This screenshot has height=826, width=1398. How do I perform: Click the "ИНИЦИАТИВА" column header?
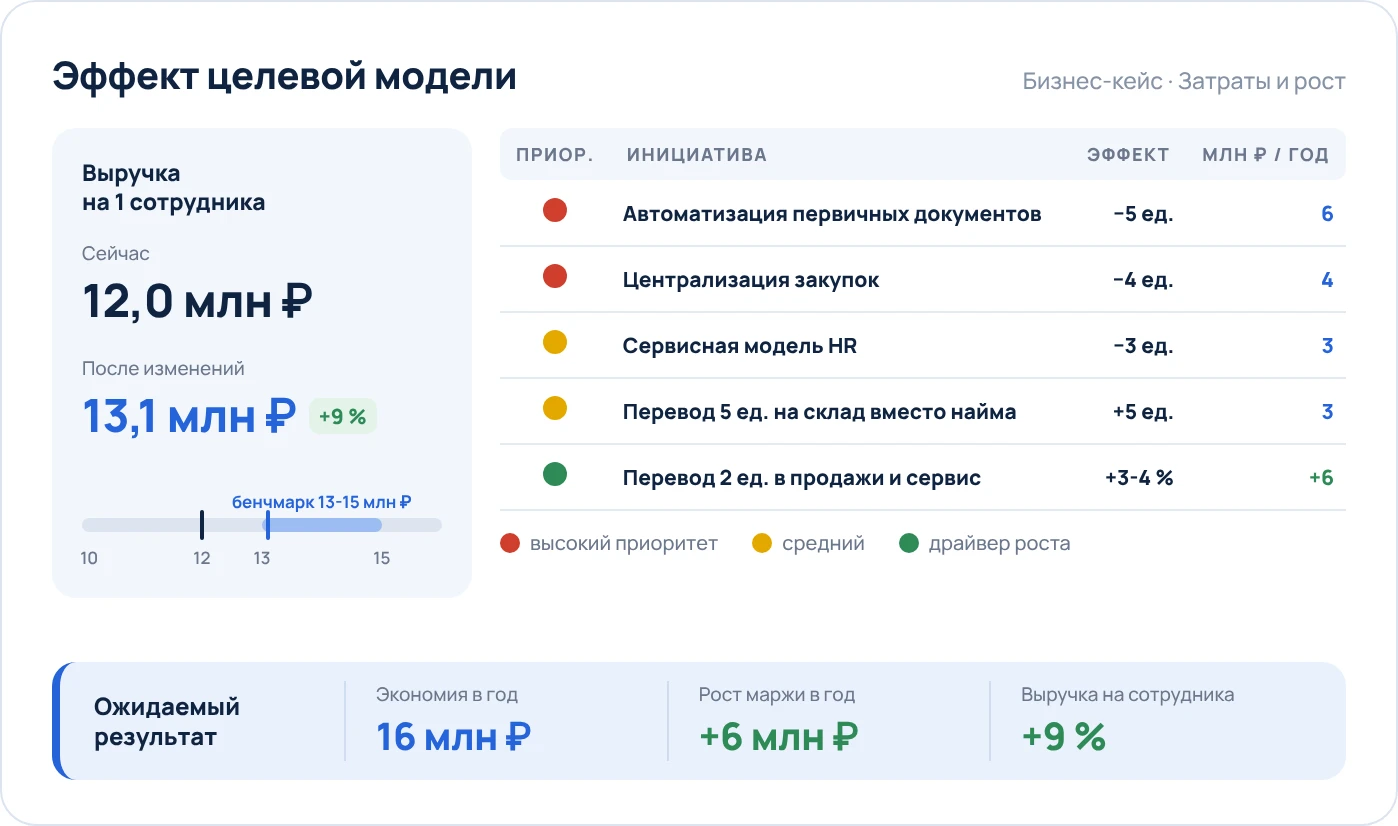click(x=697, y=155)
